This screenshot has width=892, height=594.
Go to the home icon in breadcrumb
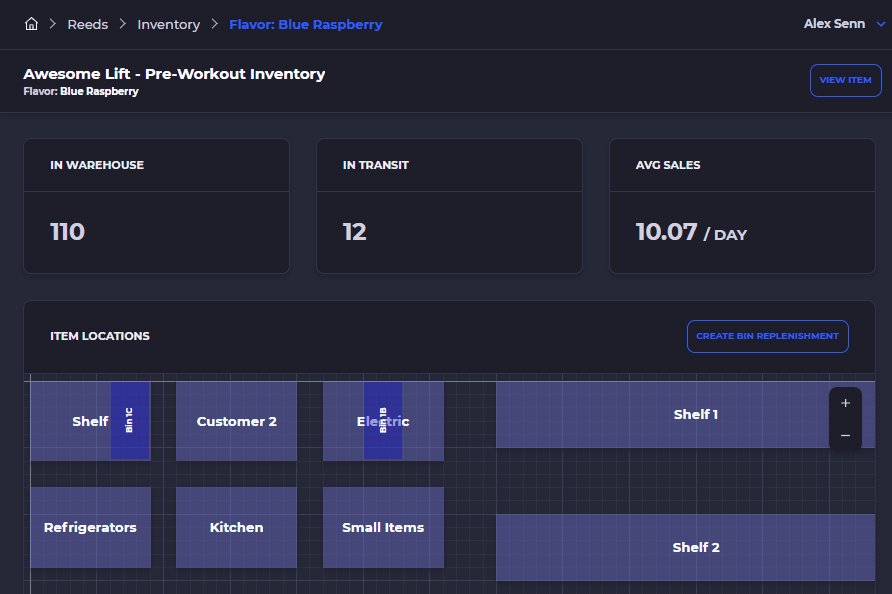pyautogui.click(x=31, y=24)
